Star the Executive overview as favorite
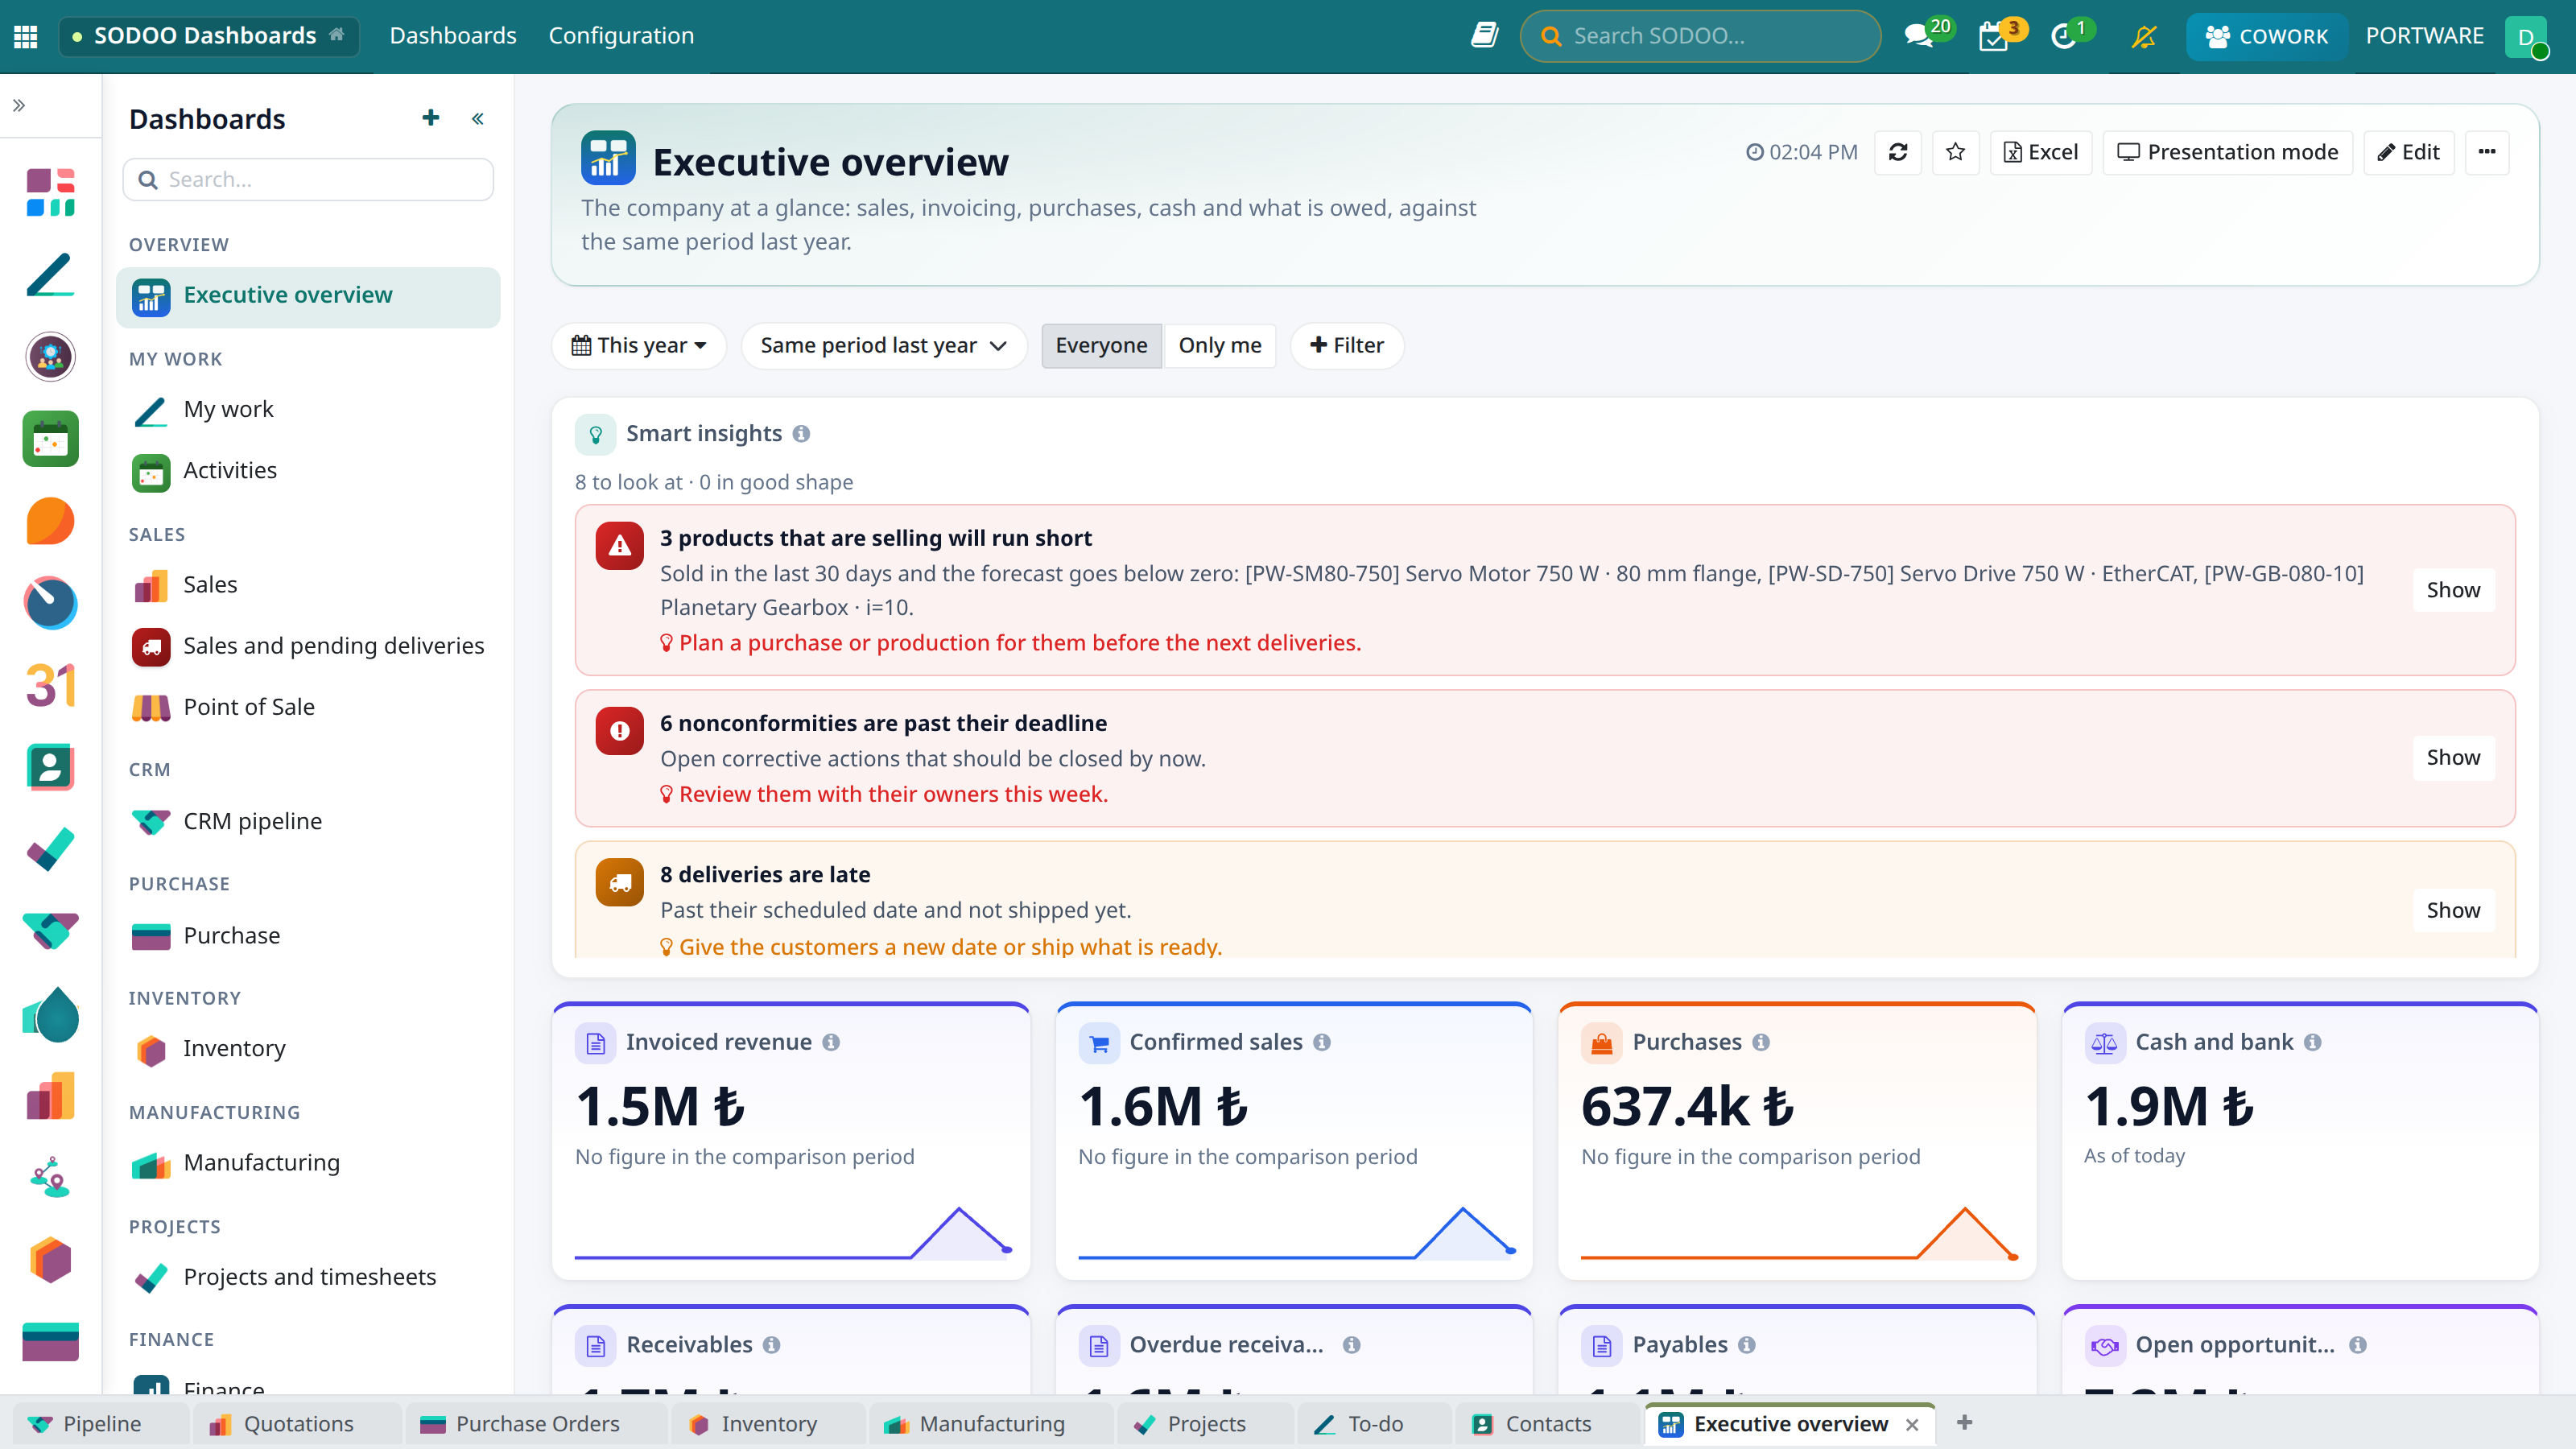The height and width of the screenshot is (1449, 2576). (x=1956, y=152)
